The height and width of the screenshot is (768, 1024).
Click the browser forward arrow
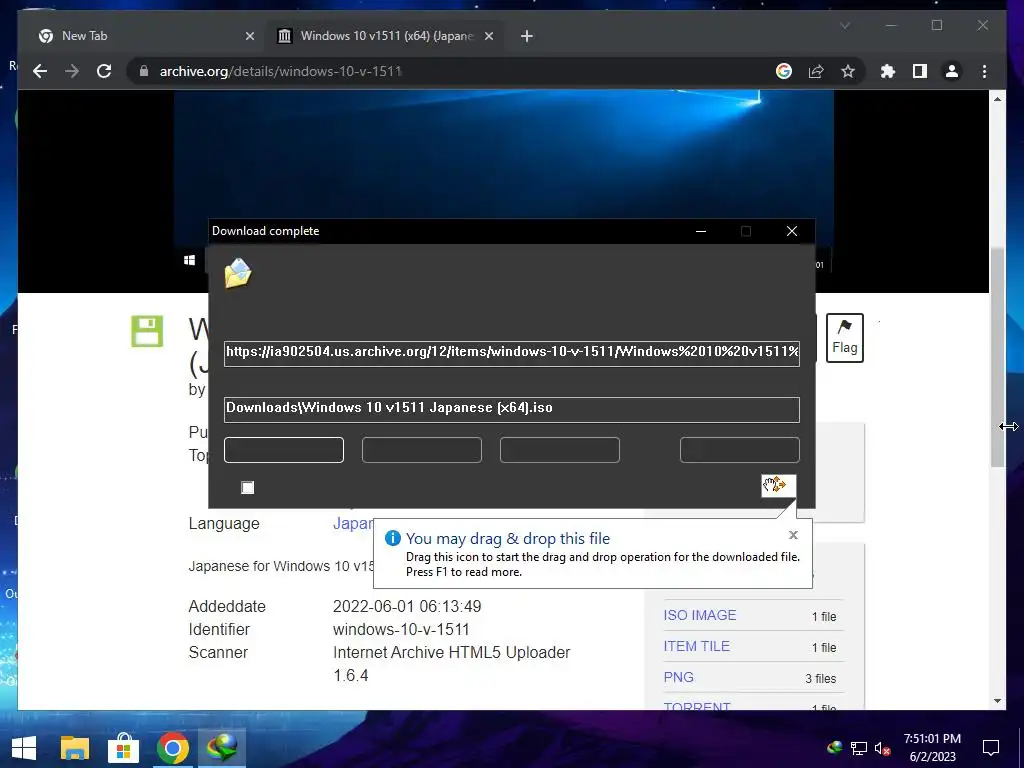[x=72, y=71]
